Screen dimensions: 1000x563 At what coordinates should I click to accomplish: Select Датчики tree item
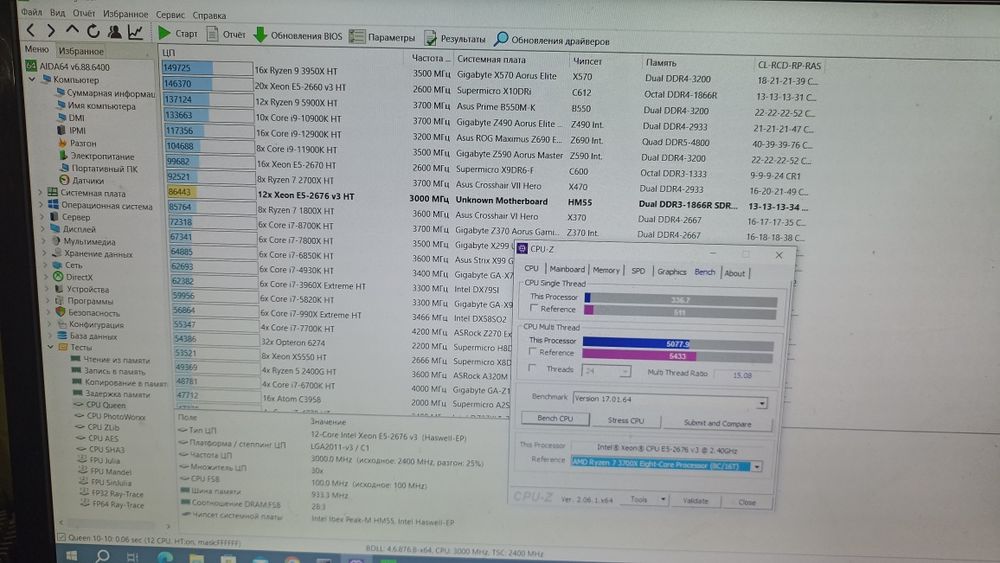tap(82, 180)
